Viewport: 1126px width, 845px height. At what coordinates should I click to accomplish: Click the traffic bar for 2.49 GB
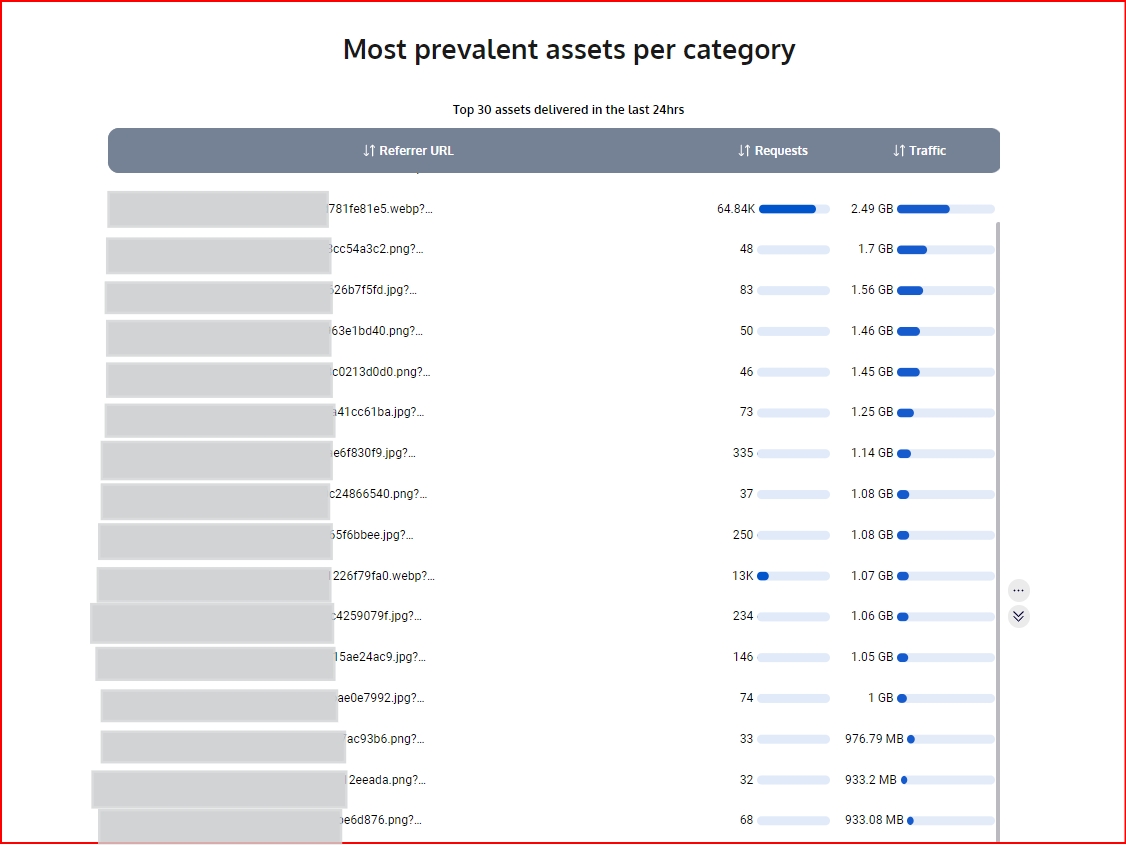[945, 209]
